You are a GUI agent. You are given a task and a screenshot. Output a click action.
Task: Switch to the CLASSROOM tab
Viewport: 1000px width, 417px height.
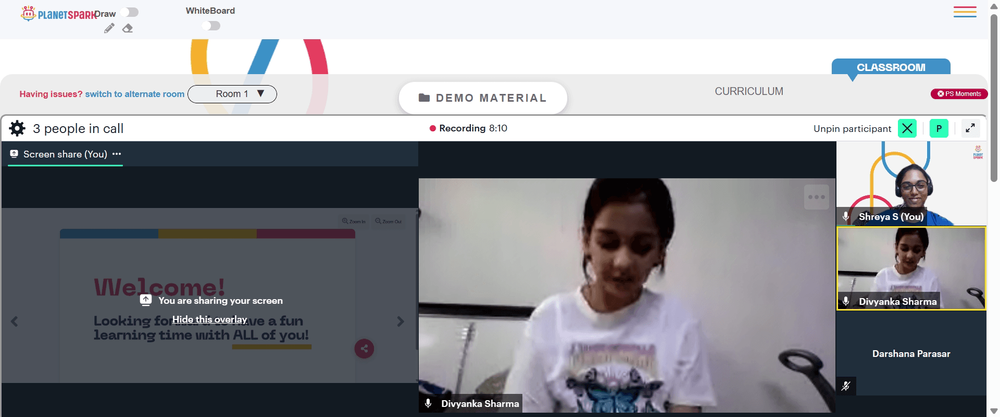pos(890,68)
